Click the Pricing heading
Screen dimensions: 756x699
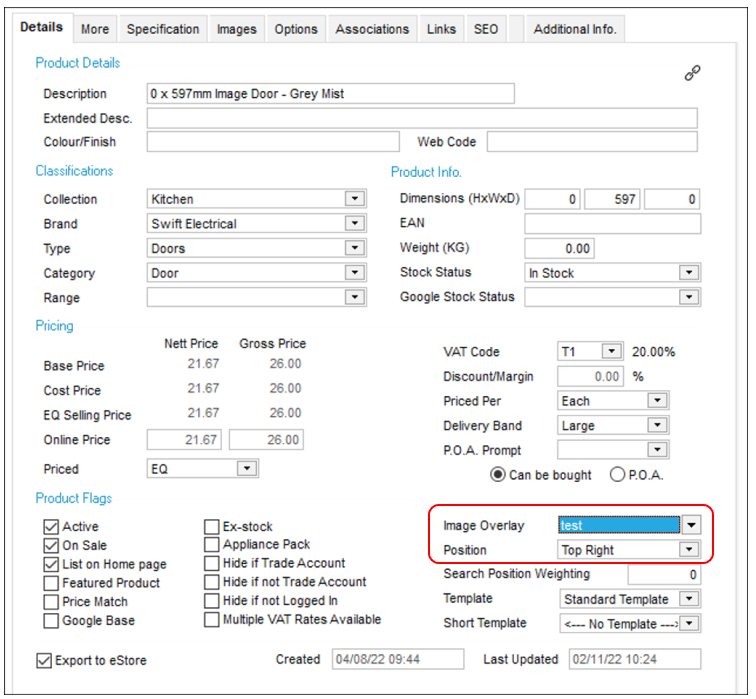tap(54, 326)
